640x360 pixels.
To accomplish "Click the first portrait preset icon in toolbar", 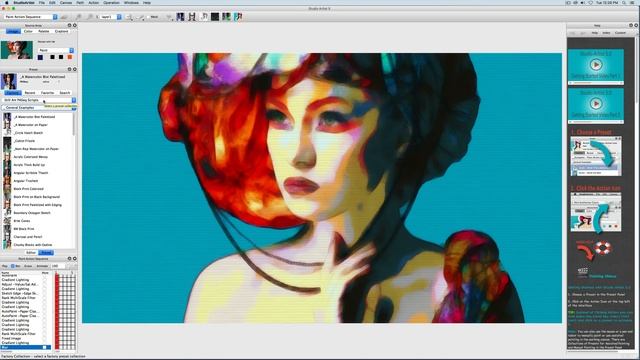I will pos(180,17).
